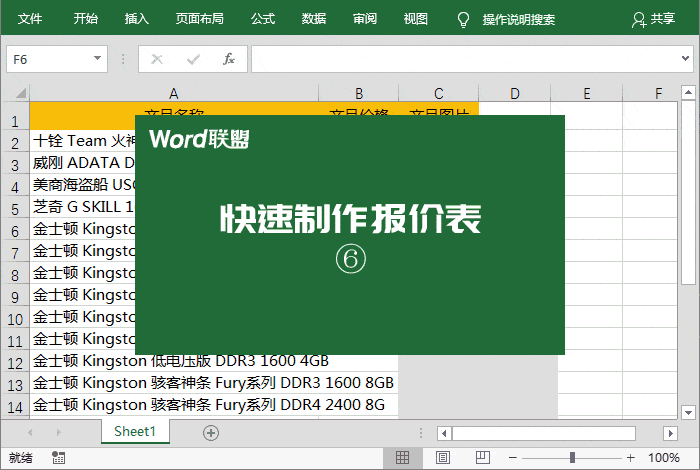Click cell Fury系列 DDR4 2400 8G
Screen dimensions: 700x470
coord(209,405)
